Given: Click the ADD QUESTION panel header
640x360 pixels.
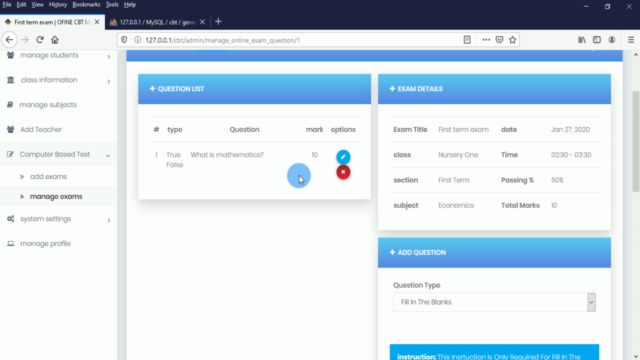Looking at the screenshot, I should 494,253.
